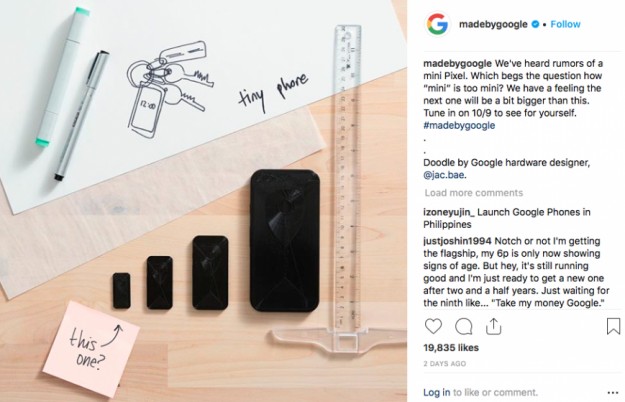Click the blue verified badge
The height and width of the screenshot is (402, 625).
pos(535,24)
